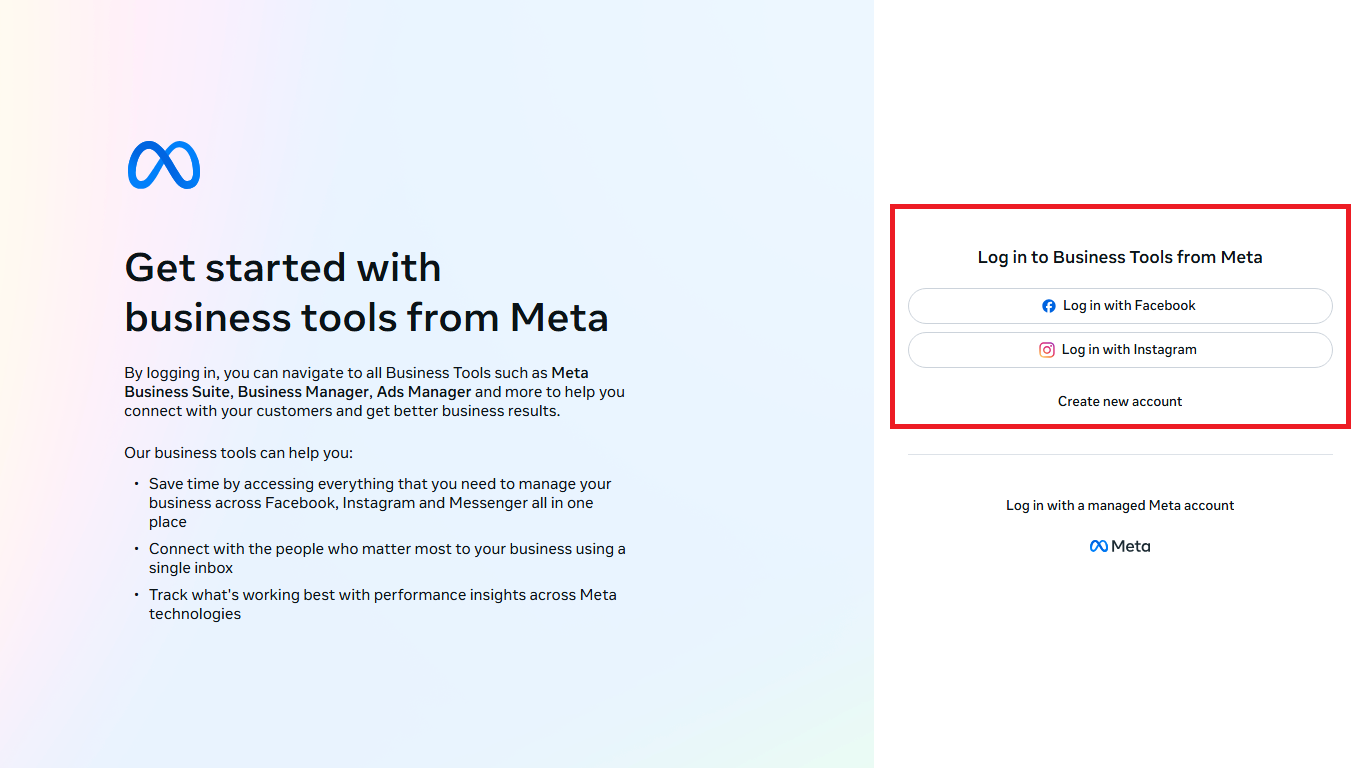Select "Log in with a managed Meta account"

[1120, 505]
